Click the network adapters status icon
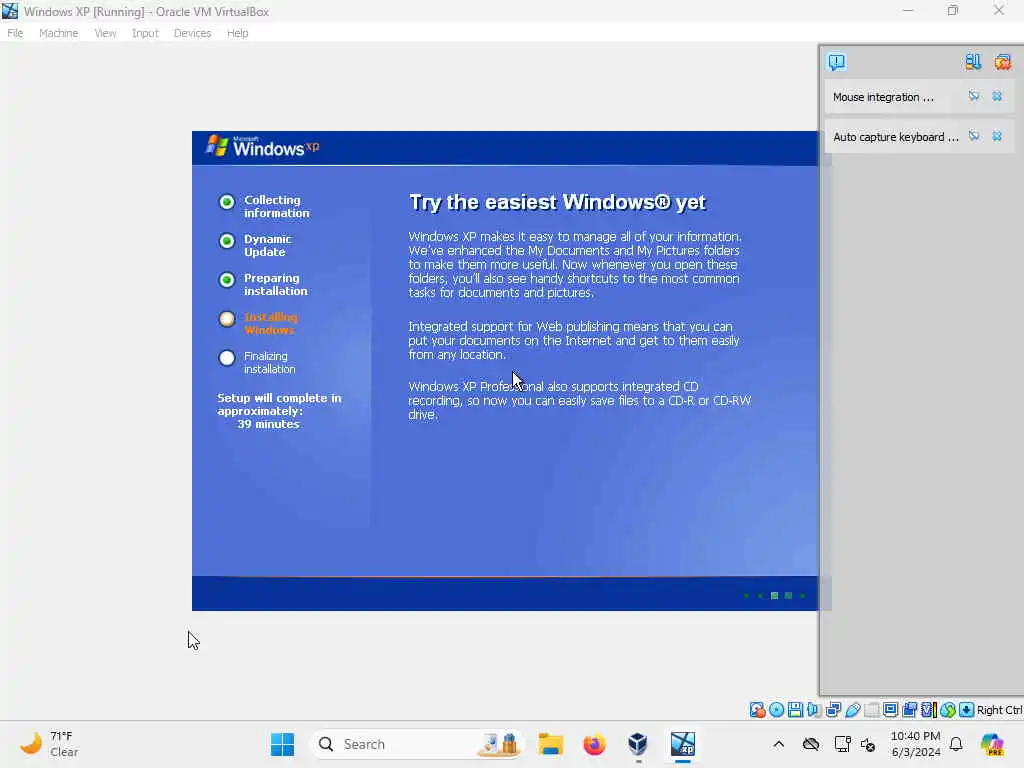This screenshot has width=1024, height=768. (833, 710)
